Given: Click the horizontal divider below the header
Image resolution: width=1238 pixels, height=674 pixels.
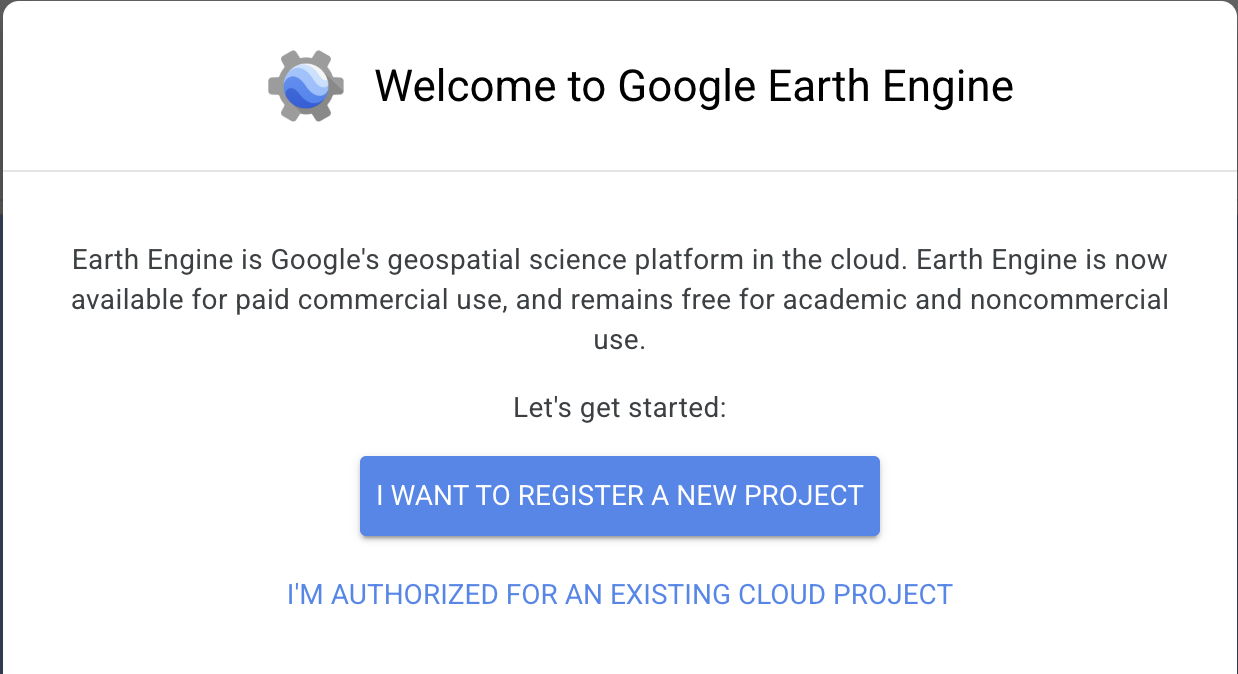Looking at the screenshot, I should 619,171.
